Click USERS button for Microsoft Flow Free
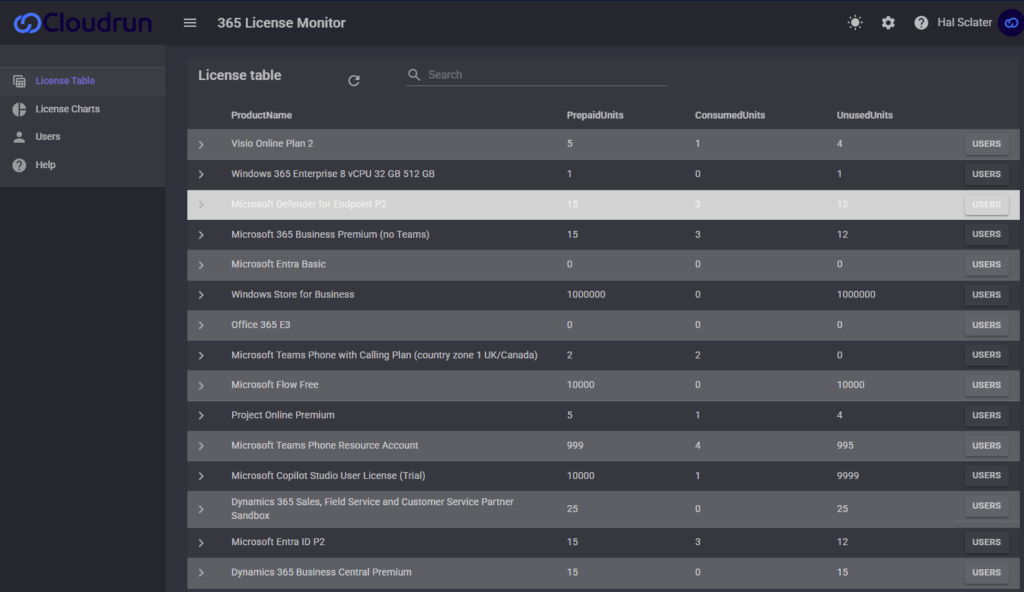1024x592 pixels. point(986,385)
